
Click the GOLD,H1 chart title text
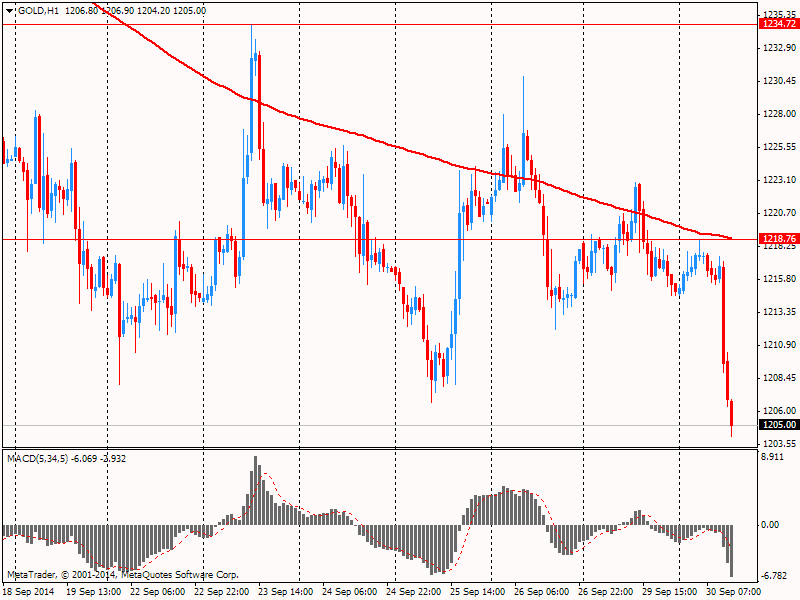tap(38, 11)
